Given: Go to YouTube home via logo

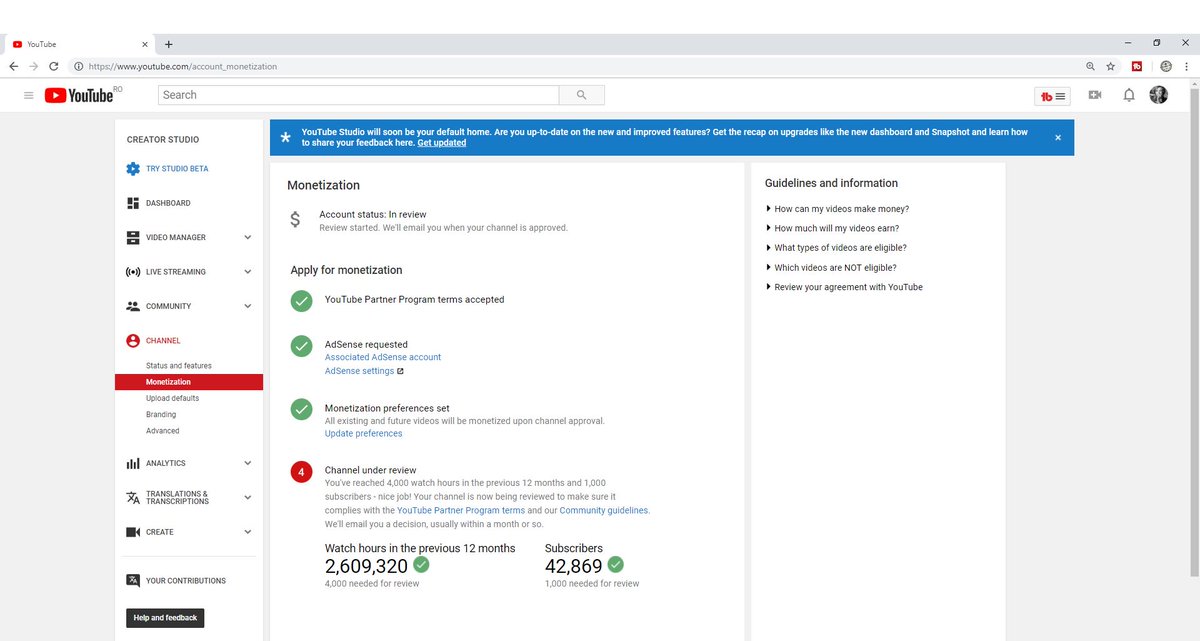Looking at the screenshot, I should click(x=79, y=95).
